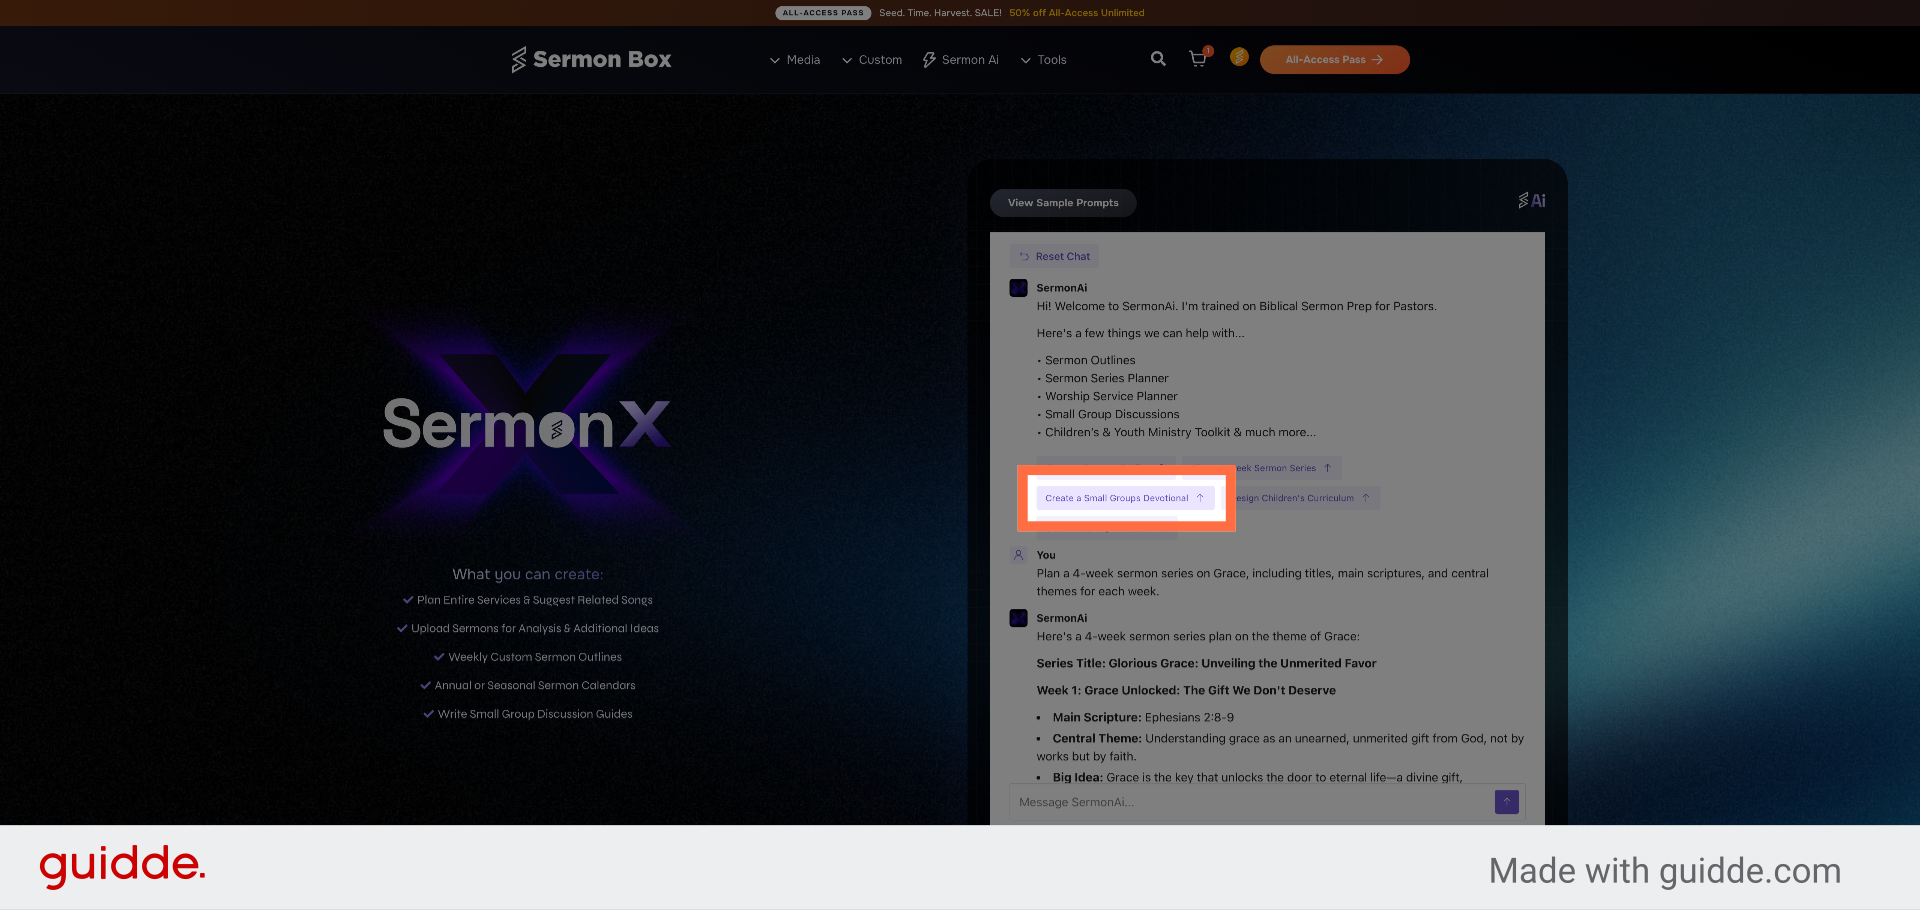This screenshot has height=910, width=1920.
Task: Expand the Custom dropdown menu
Action: click(x=872, y=60)
